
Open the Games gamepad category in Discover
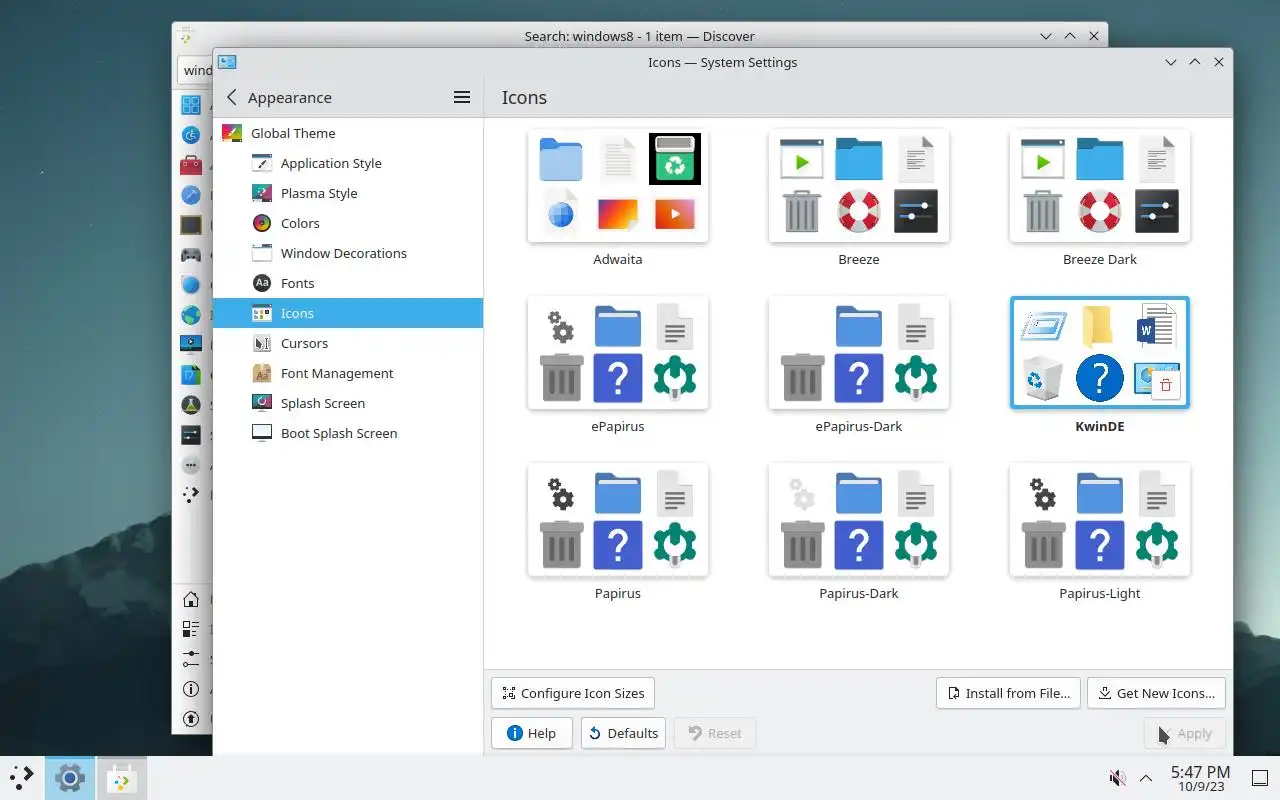(191, 254)
